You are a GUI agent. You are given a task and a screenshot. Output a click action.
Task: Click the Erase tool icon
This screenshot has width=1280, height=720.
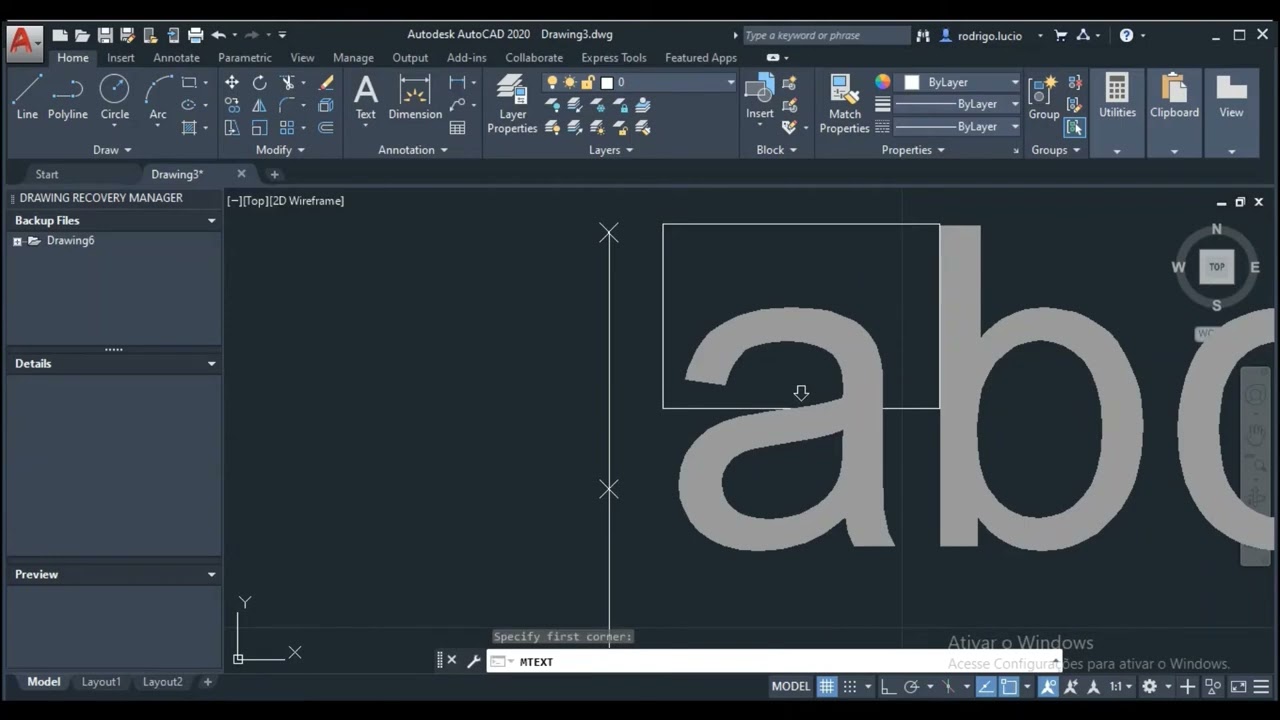click(326, 82)
